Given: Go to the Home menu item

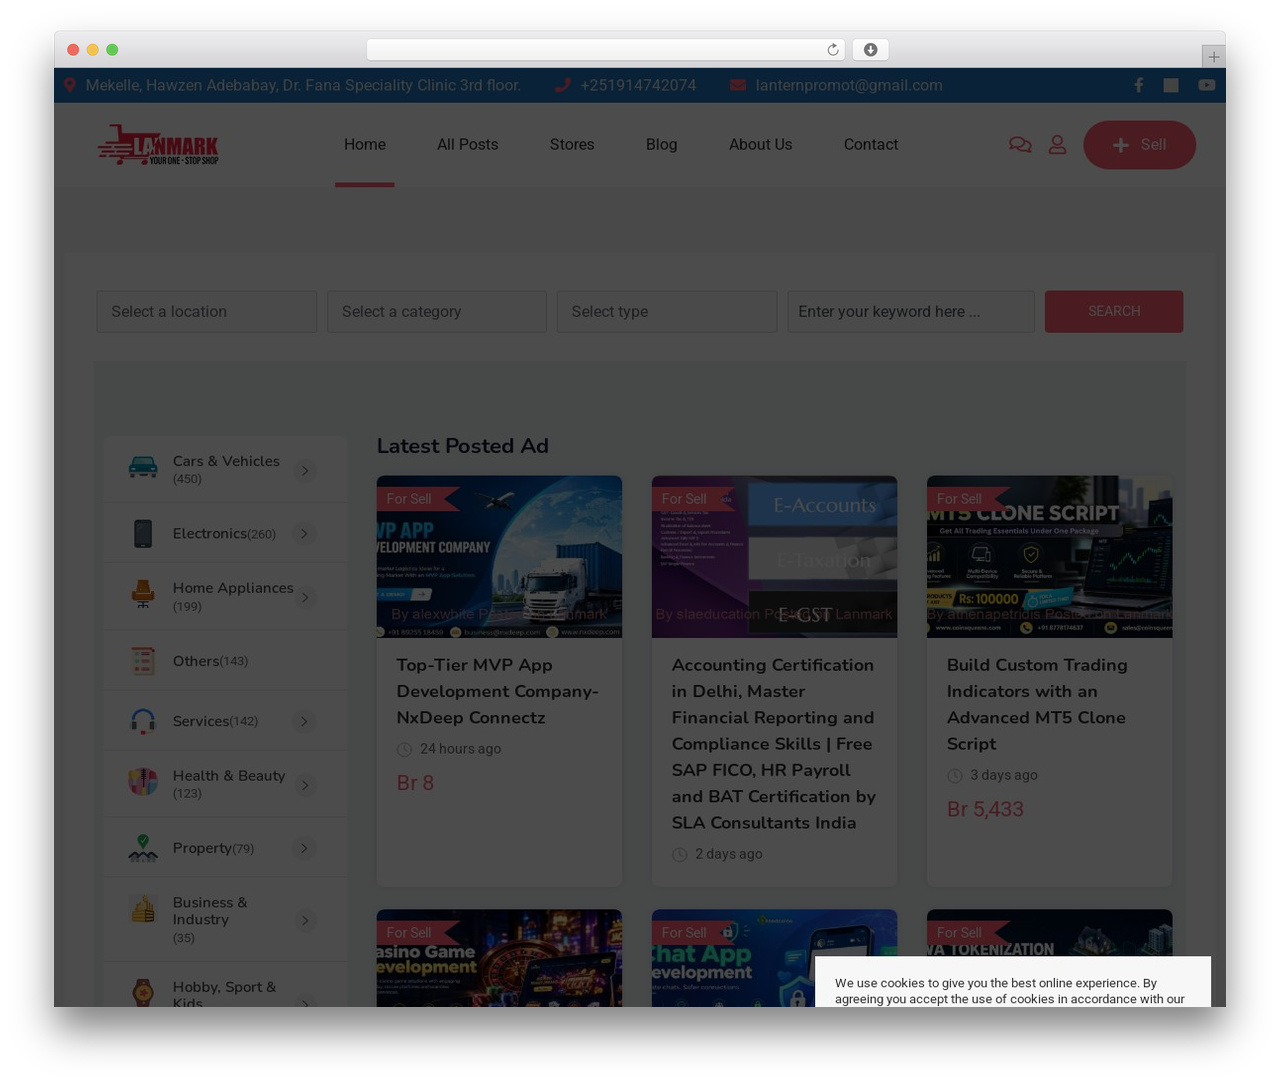Looking at the screenshot, I should point(365,145).
